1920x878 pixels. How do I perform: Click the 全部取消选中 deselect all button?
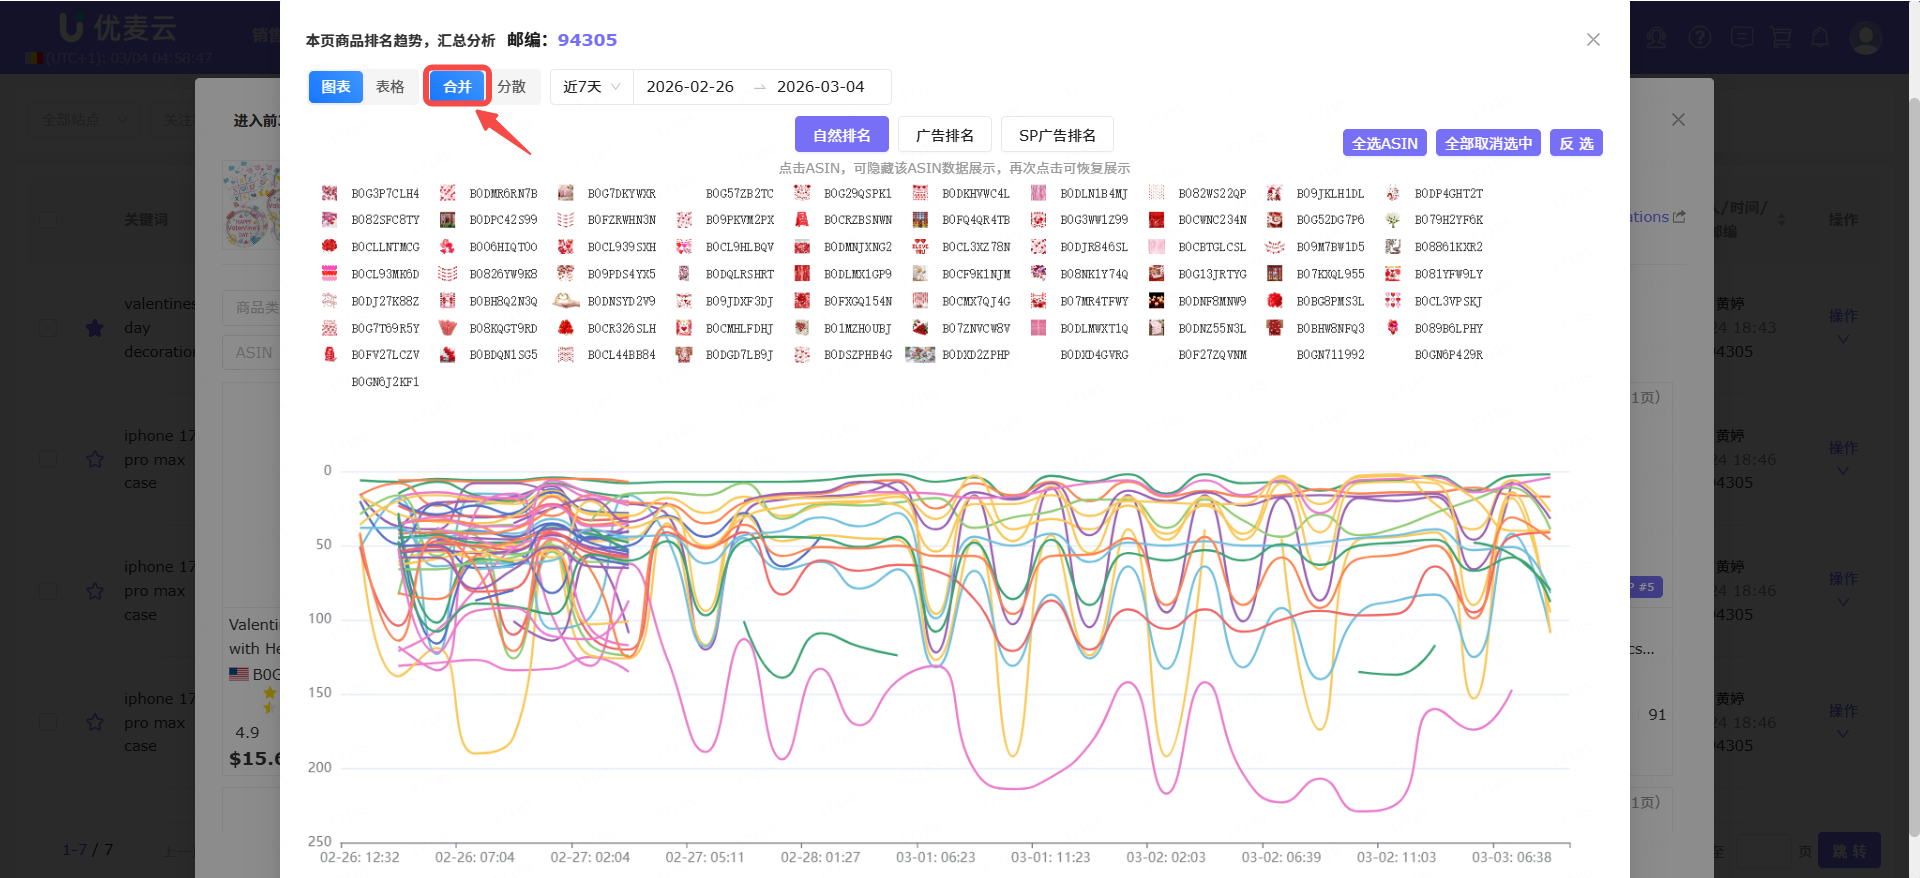pos(1487,143)
